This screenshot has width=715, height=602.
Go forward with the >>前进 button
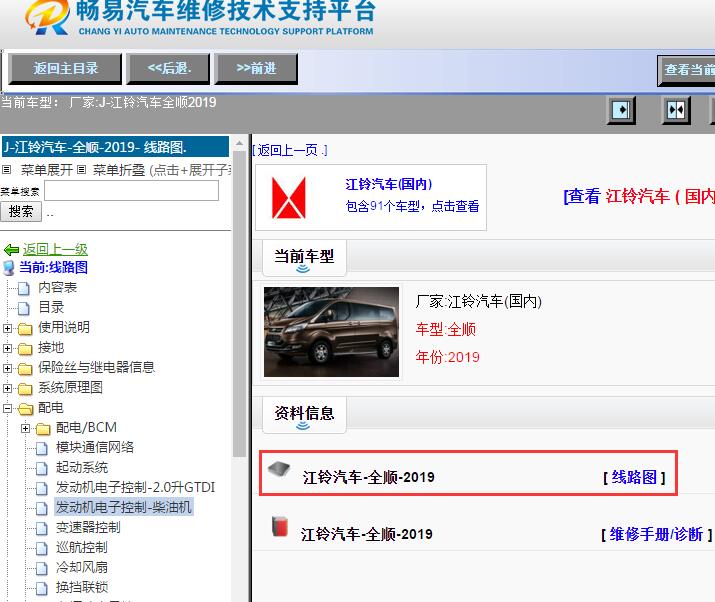click(x=256, y=69)
